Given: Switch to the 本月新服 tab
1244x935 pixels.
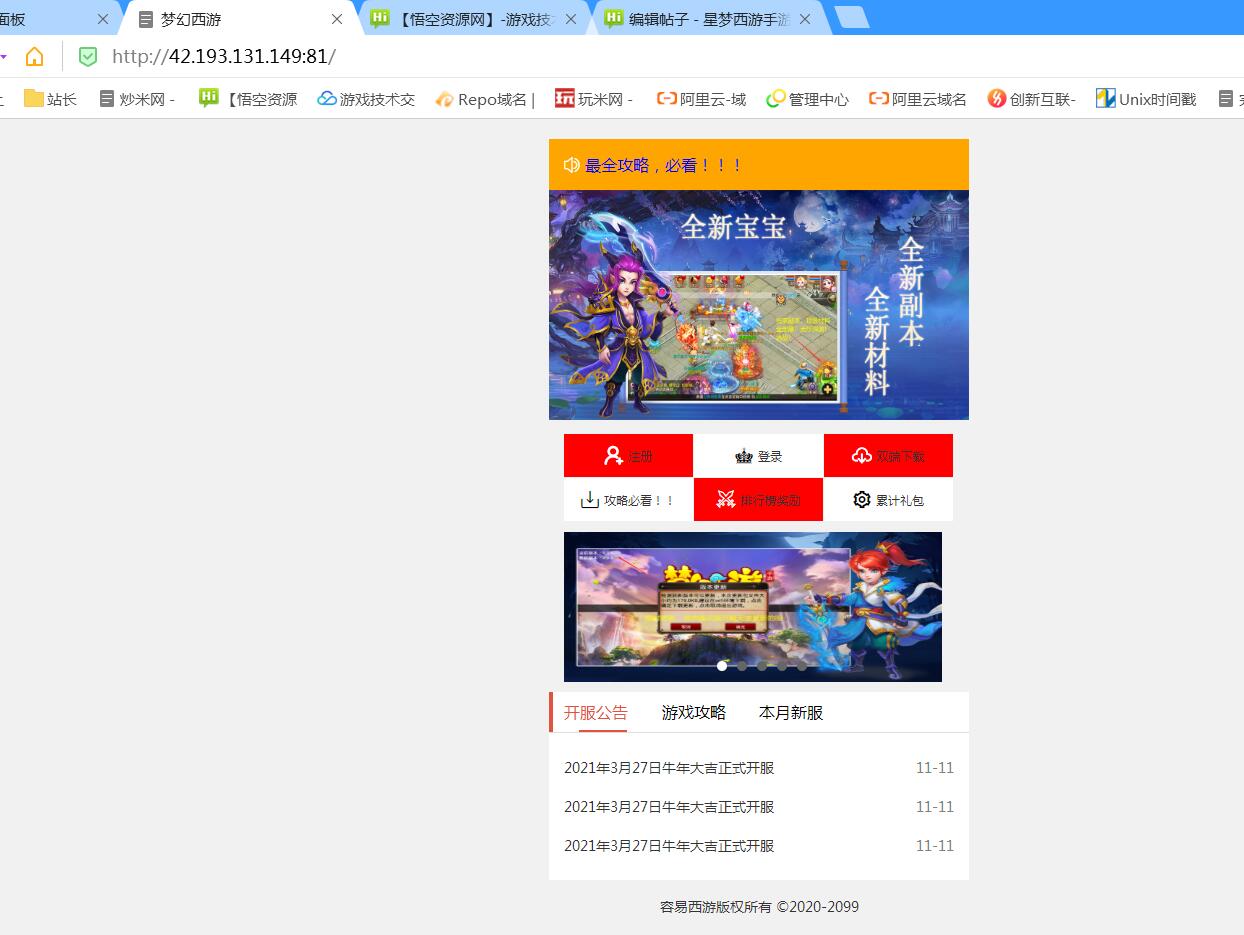Looking at the screenshot, I should click(x=790, y=713).
